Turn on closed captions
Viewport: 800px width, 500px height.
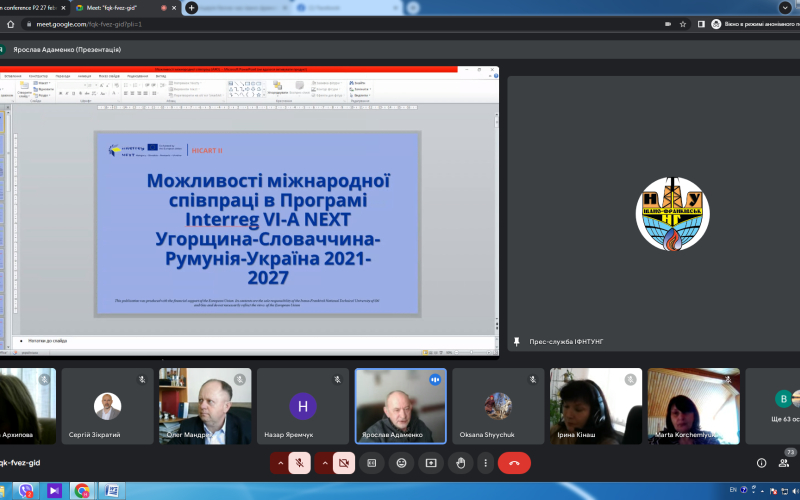coord(372,463)
